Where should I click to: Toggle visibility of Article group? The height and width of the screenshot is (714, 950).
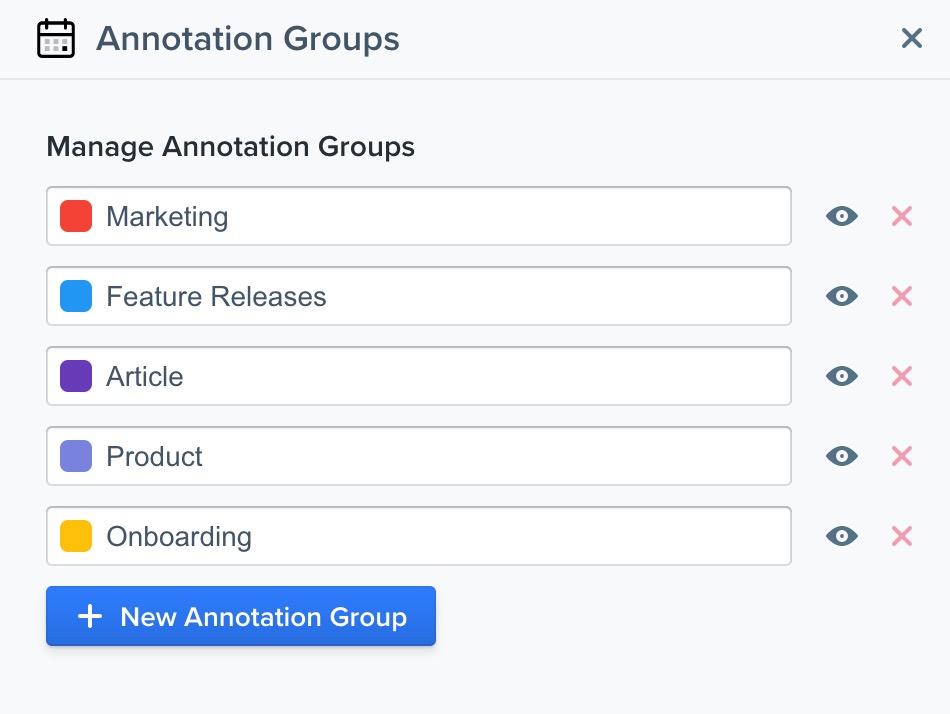842,376
